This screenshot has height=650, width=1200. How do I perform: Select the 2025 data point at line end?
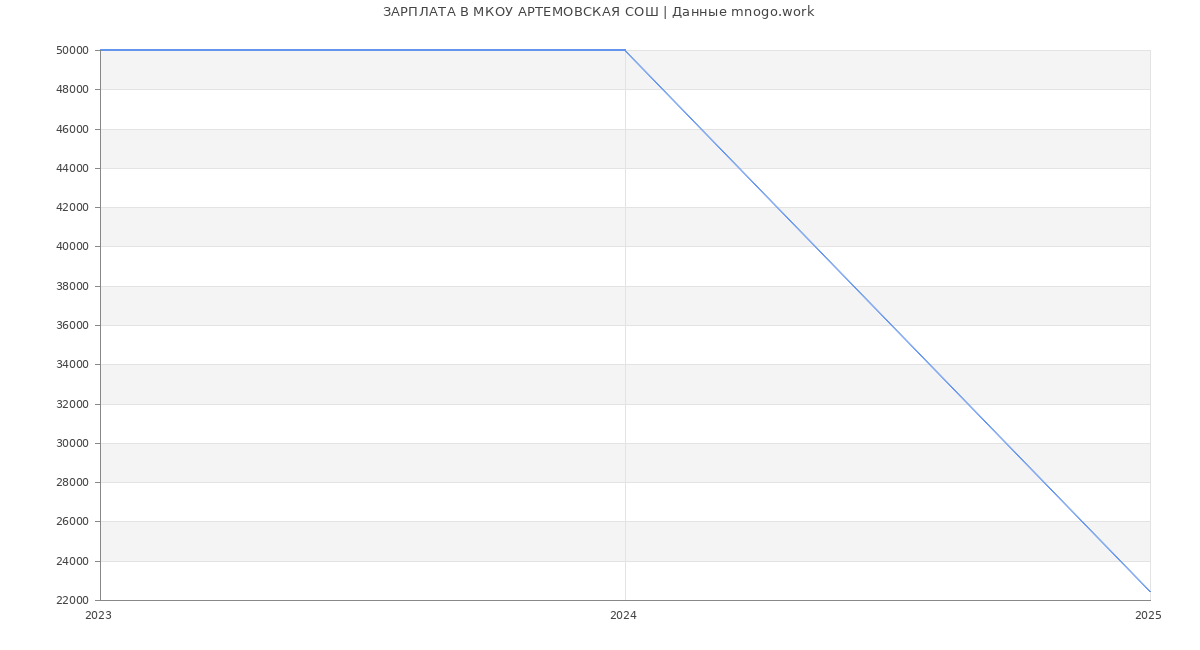click(1150, 592)
